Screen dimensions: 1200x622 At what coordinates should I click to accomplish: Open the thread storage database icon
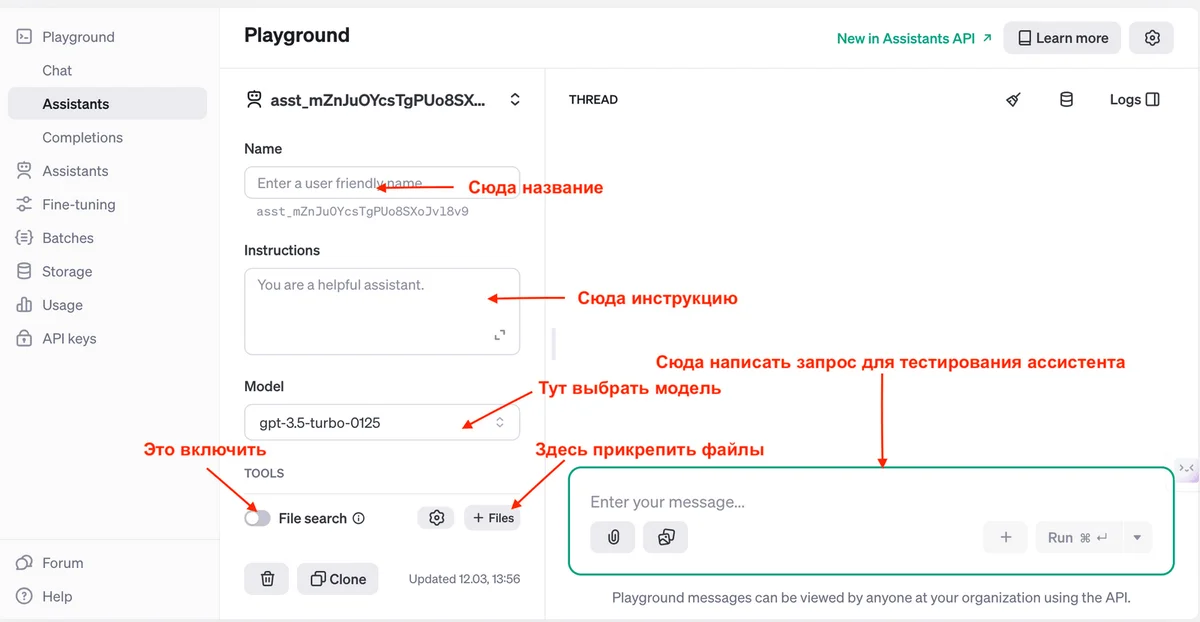1066,100
